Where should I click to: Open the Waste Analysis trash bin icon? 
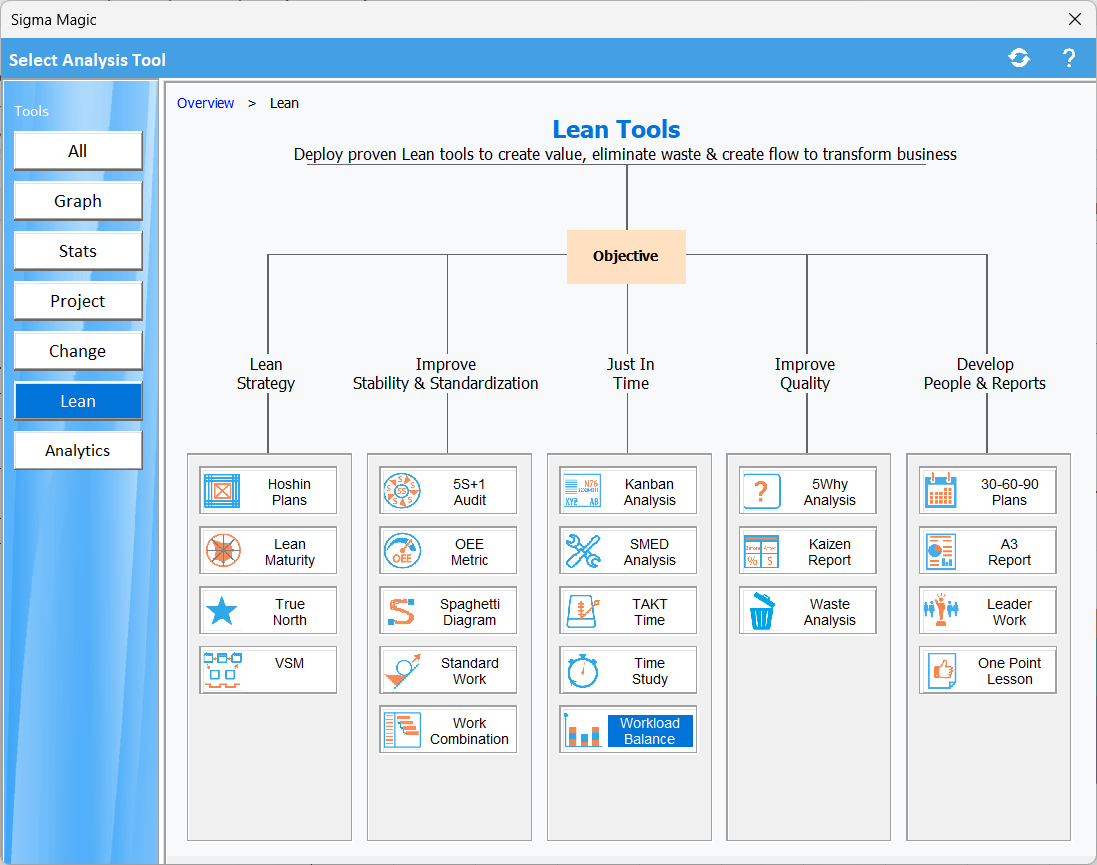pos(762,611)
